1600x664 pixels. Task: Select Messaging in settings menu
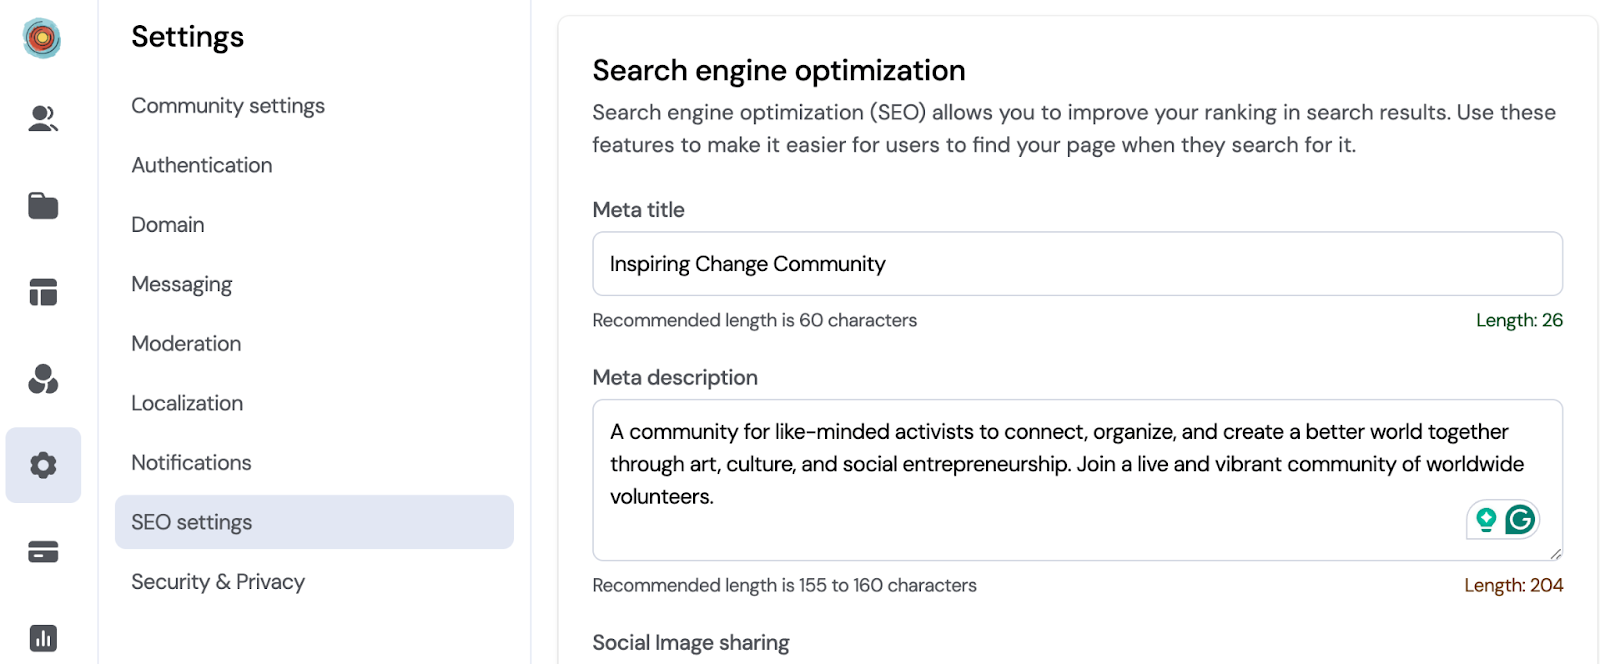pyautogui.click(x=182, y=284)
